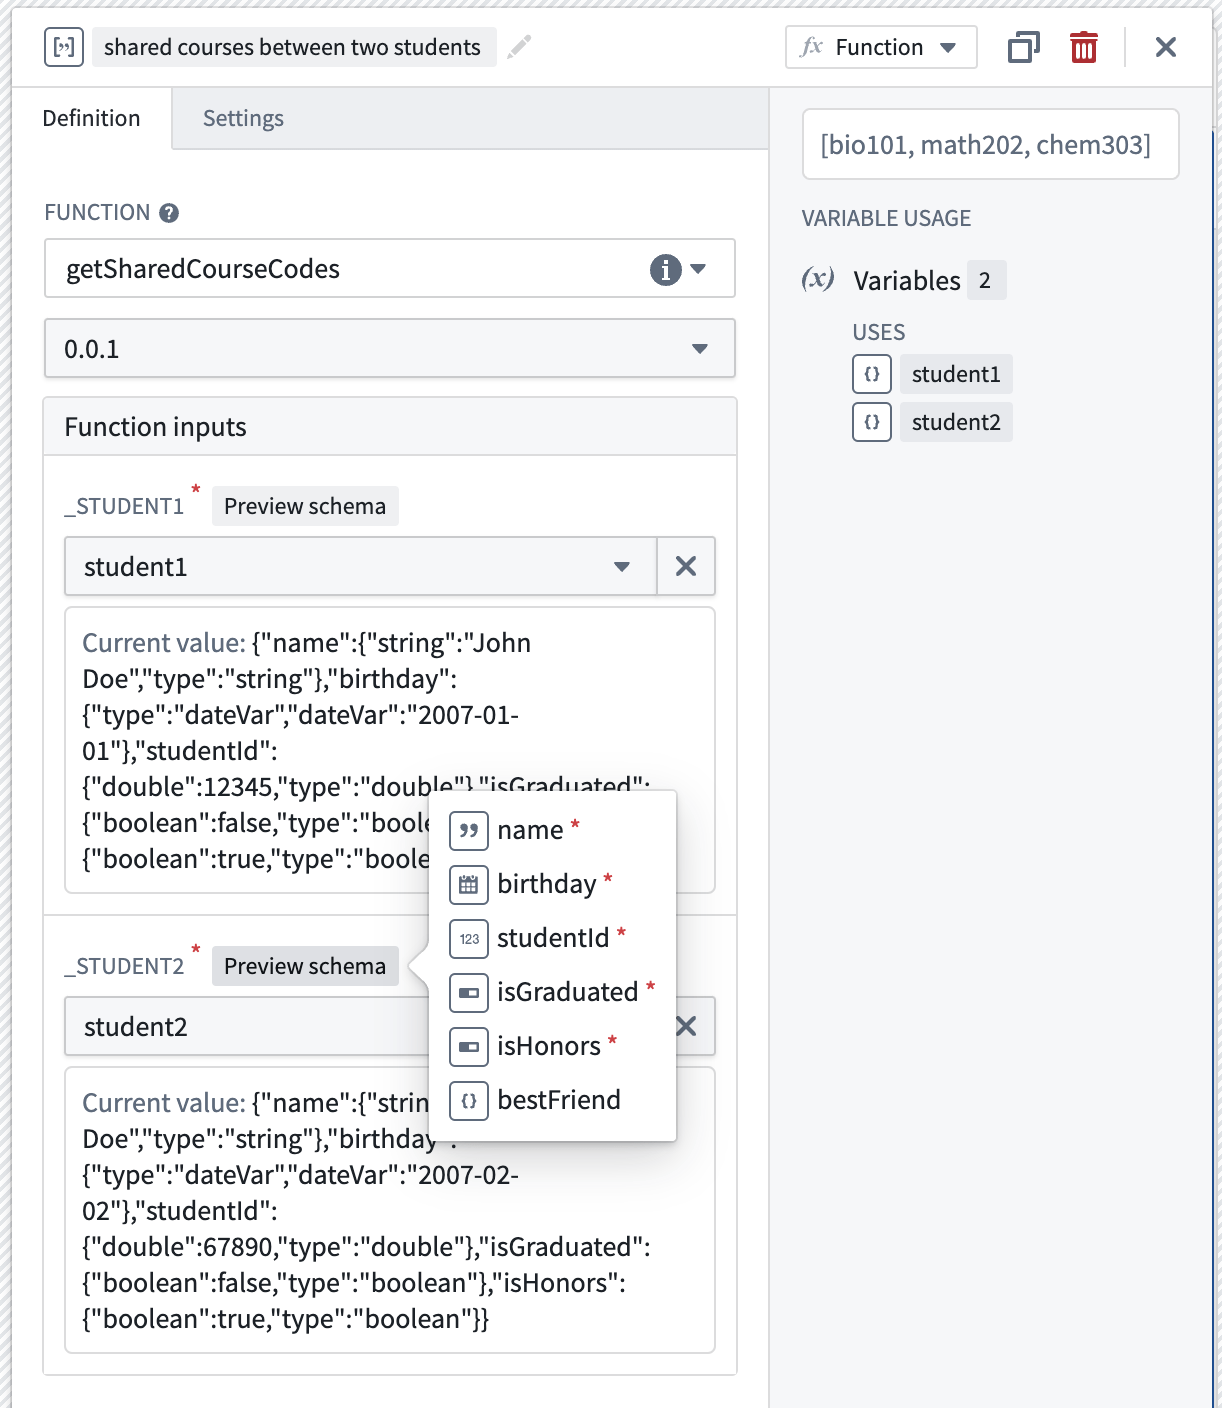Click Preview schema for _STUDENT1
This screenshot has width=1222, height=1408.
coord(305,506)
